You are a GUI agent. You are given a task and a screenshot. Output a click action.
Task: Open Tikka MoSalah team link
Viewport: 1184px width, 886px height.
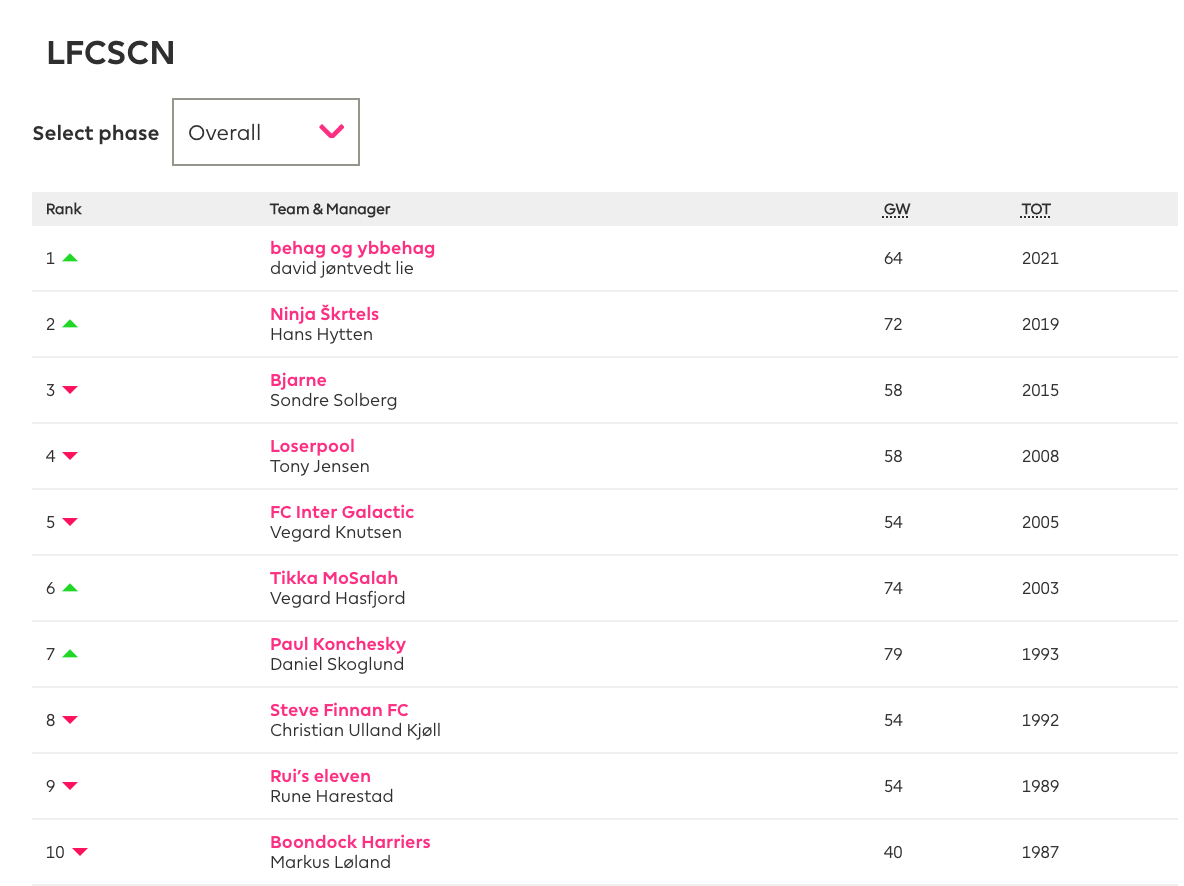tap(333, 578)
